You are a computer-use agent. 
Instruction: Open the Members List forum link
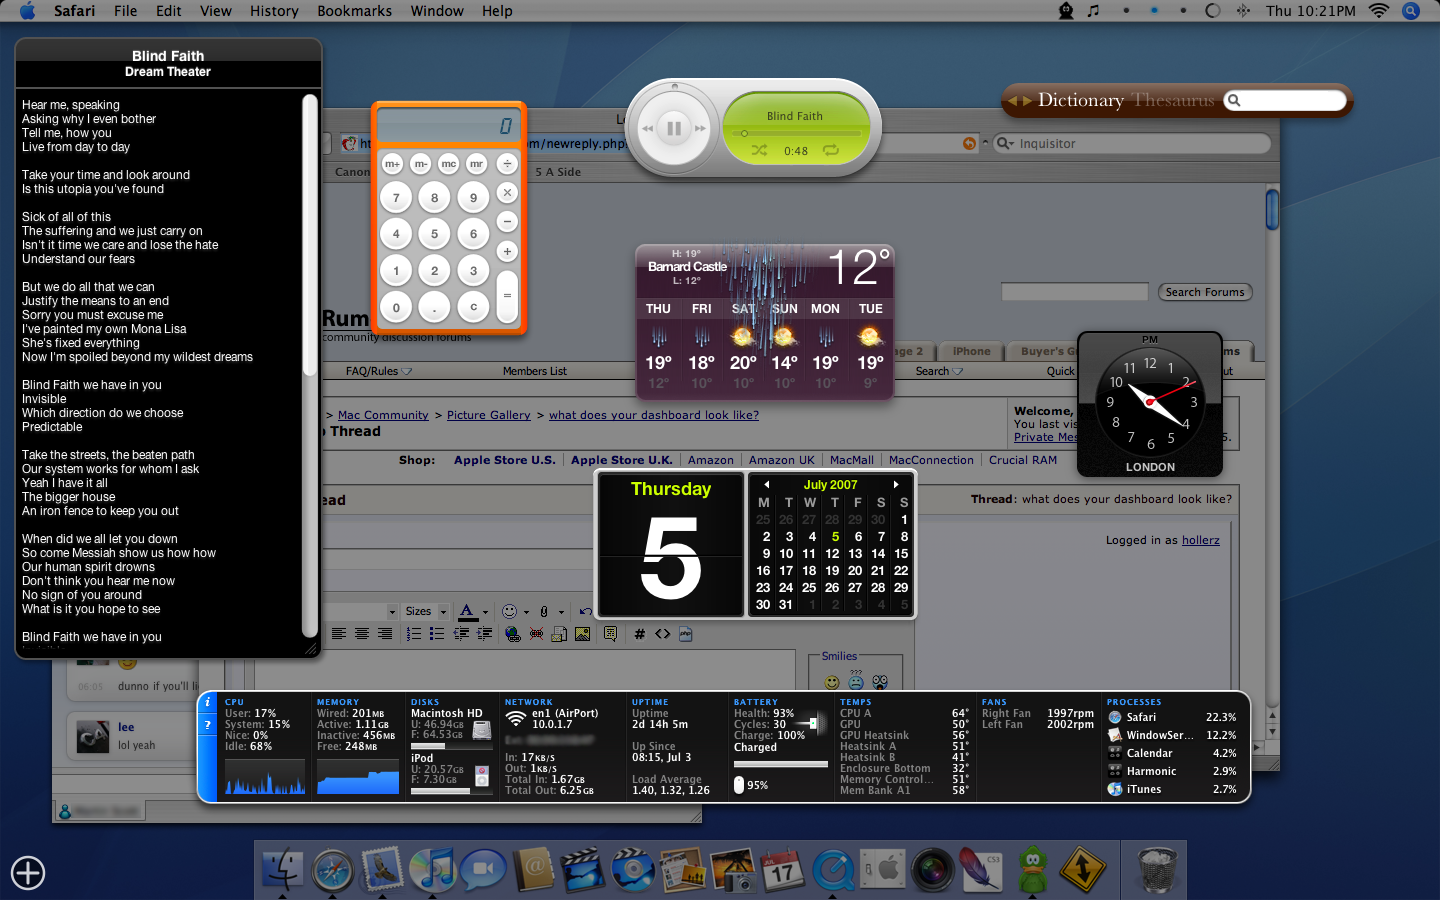click(x=535, y=371)
